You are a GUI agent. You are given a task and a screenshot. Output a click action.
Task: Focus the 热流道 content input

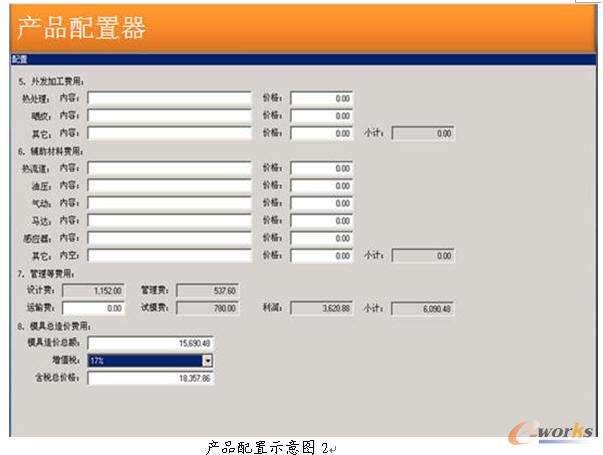coord(169,169)
